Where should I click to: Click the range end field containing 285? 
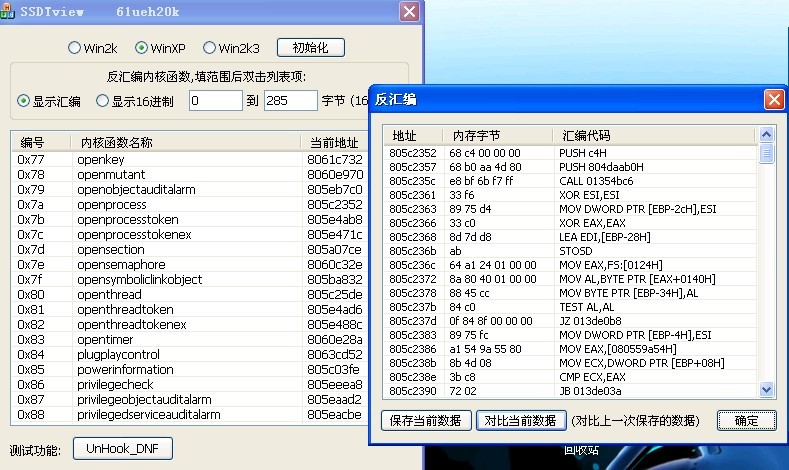click(x=290, y=101)
